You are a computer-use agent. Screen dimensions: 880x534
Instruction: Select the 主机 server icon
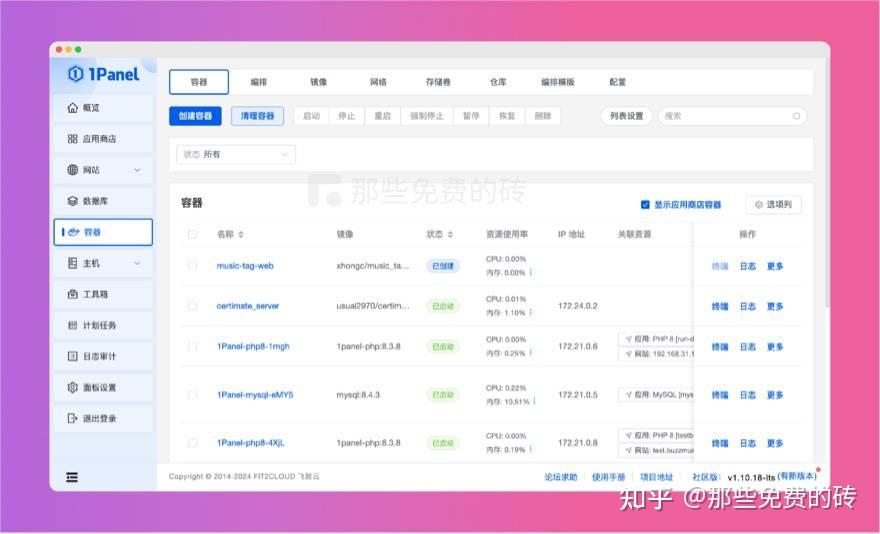click(72, 263)
